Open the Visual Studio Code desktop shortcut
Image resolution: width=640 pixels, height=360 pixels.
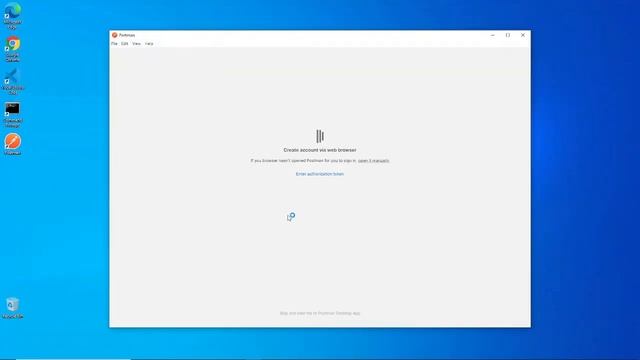[13, 81]
